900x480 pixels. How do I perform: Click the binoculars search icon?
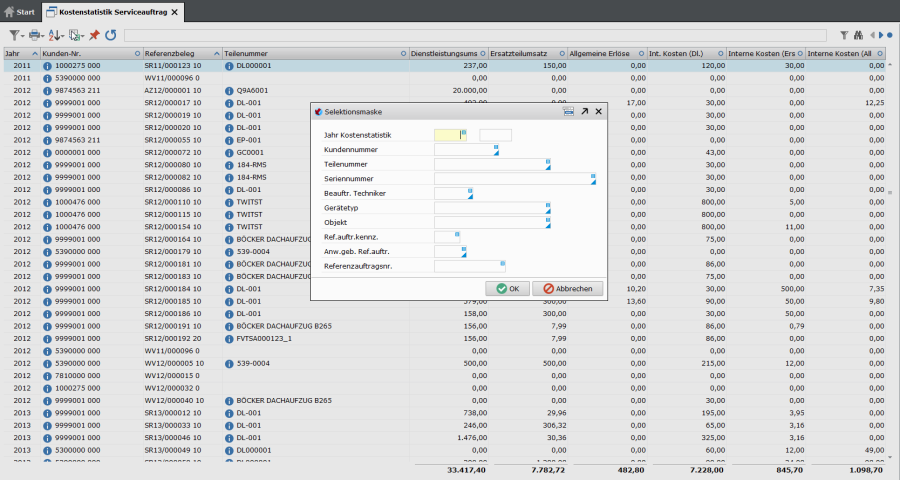tap(858, 35)
